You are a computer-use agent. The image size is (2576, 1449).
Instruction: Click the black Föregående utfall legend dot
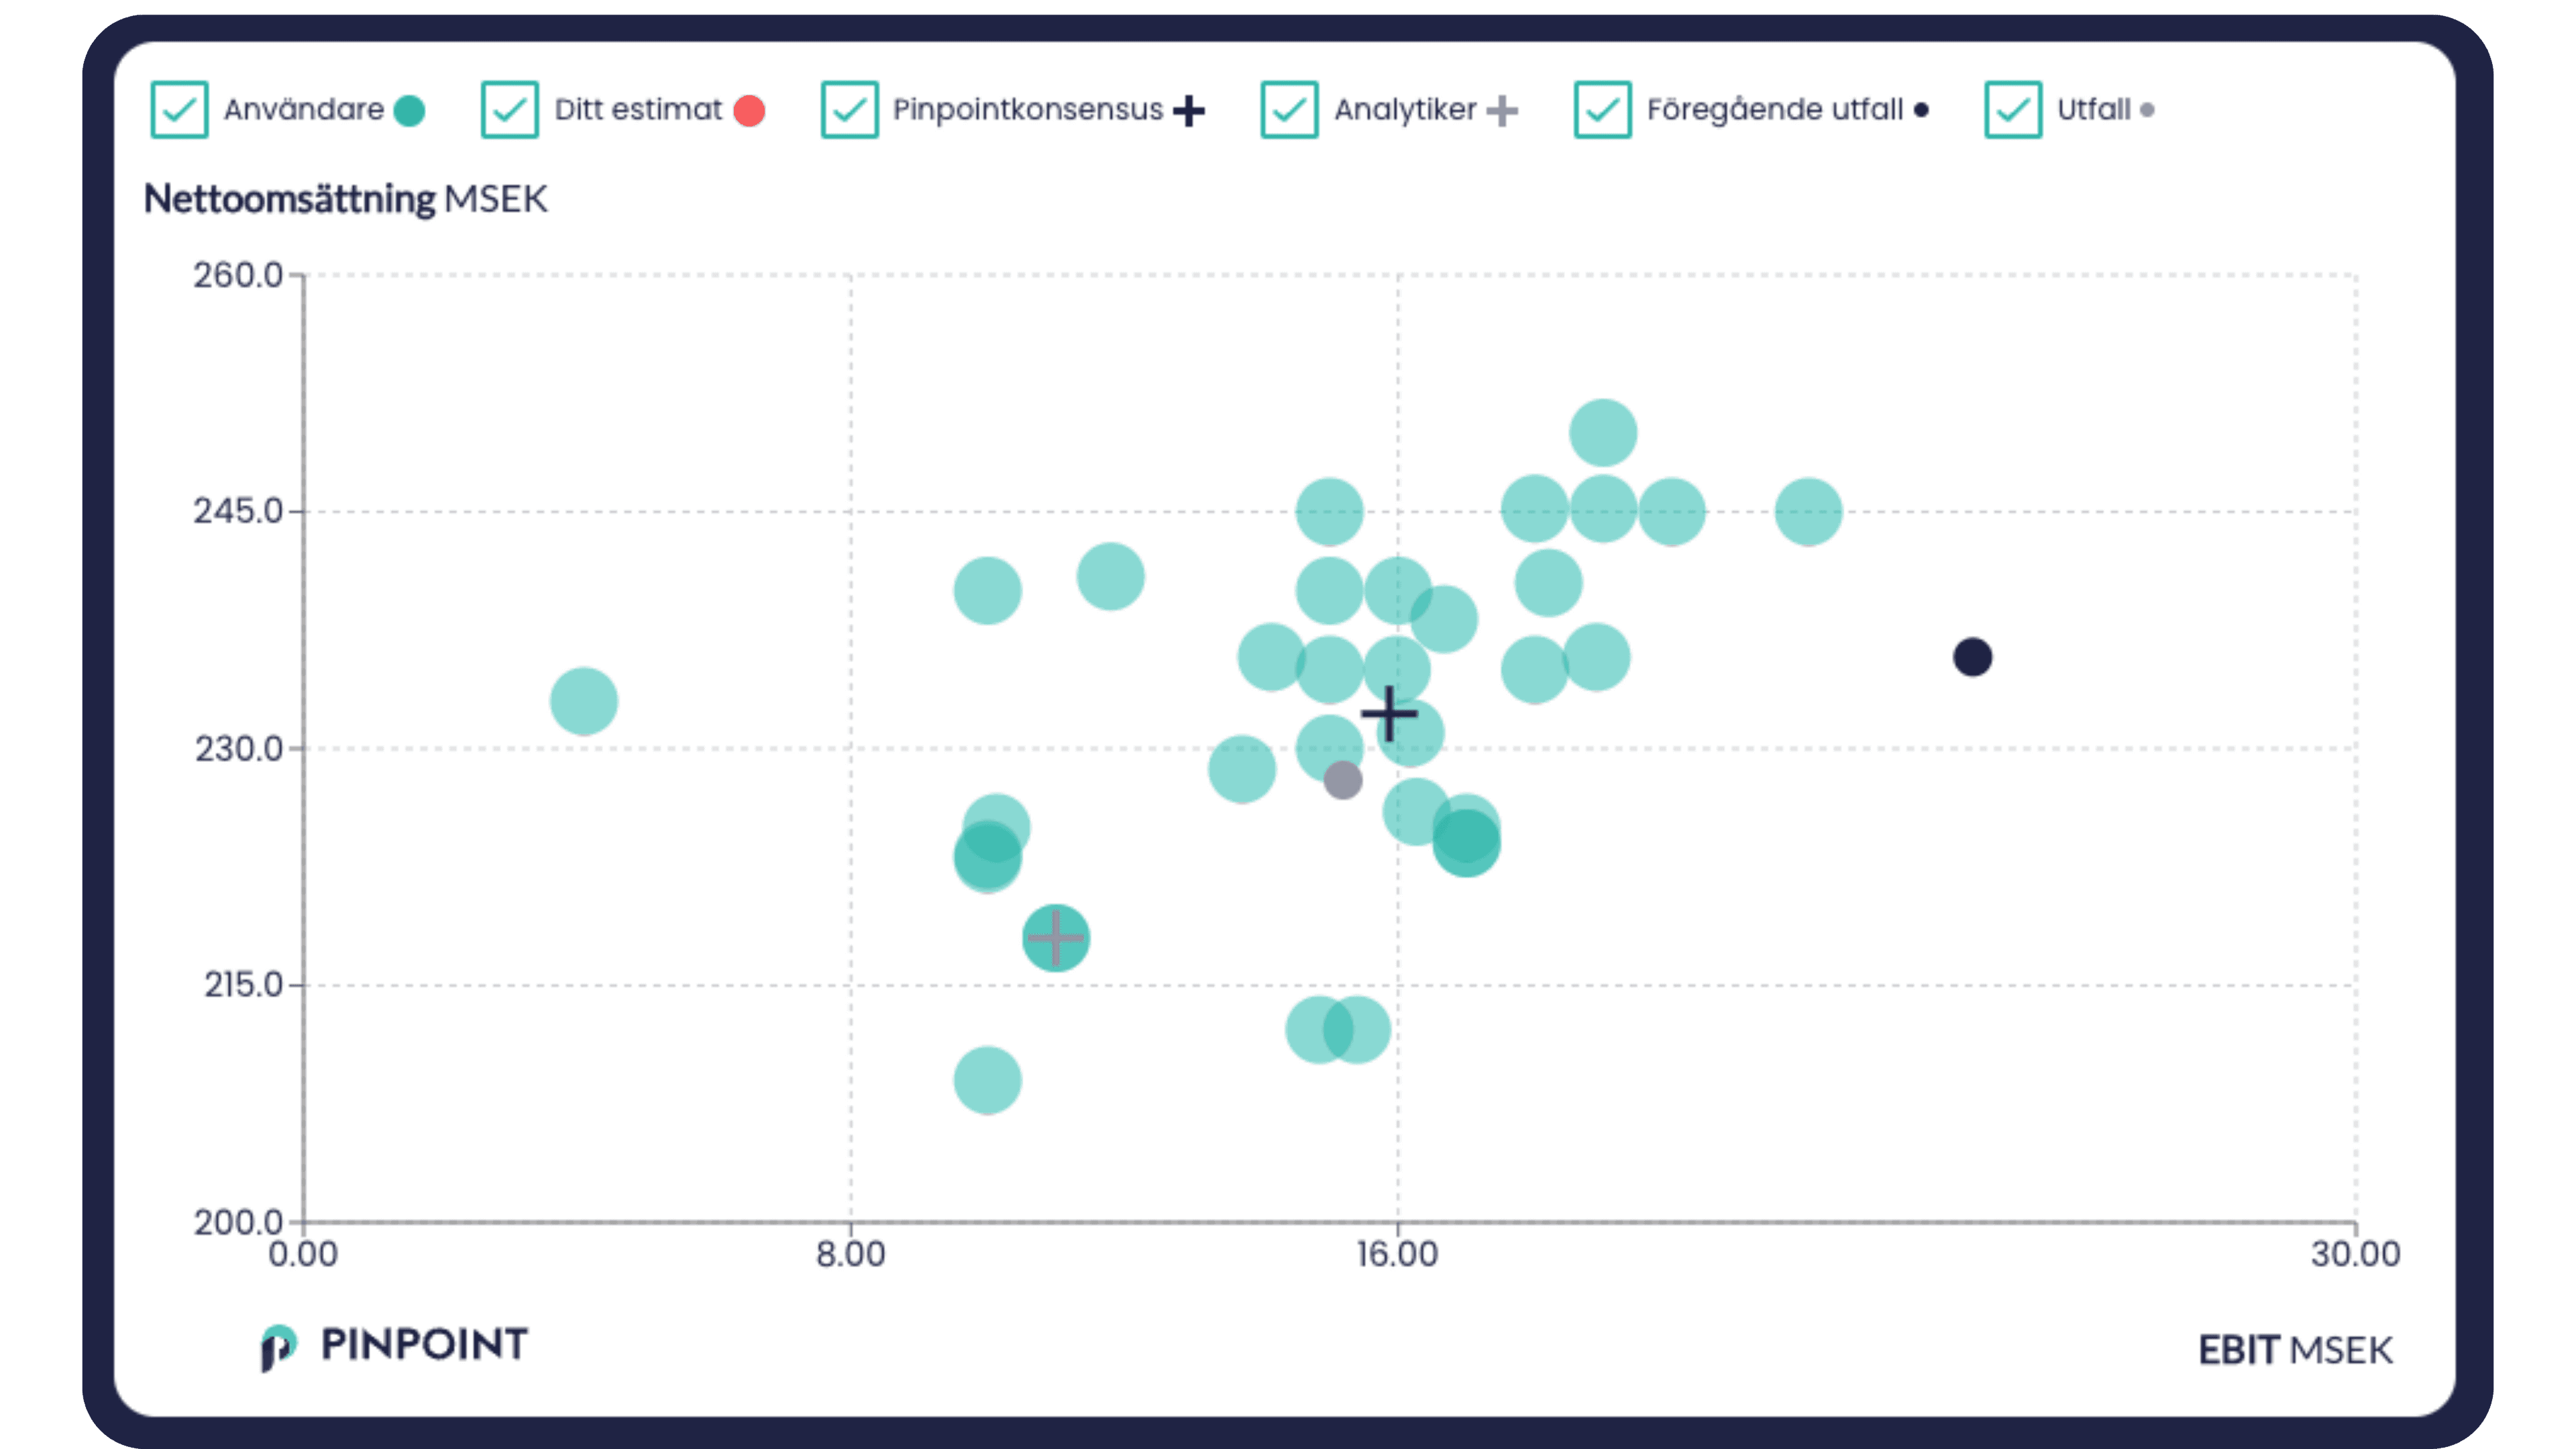1921,110
